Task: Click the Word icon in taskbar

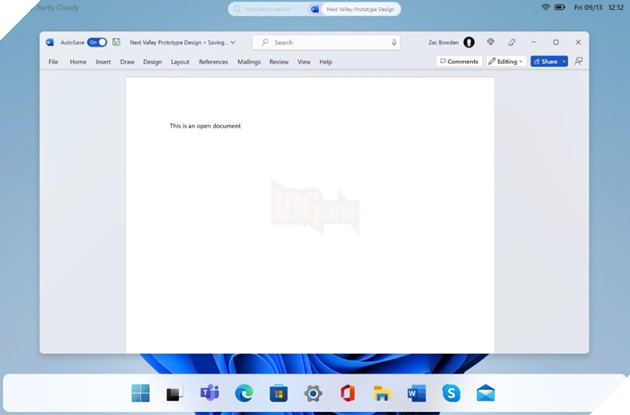Action: [x=417, y=393]
